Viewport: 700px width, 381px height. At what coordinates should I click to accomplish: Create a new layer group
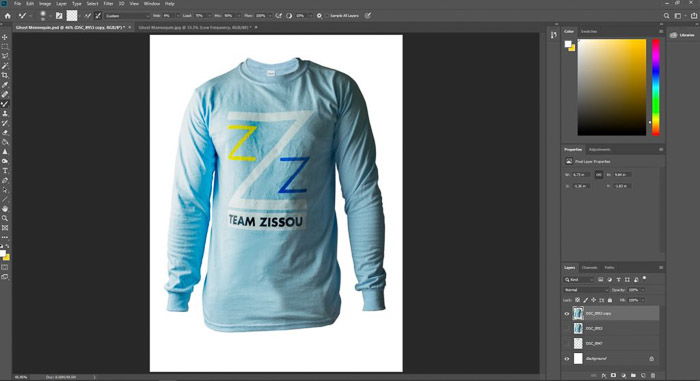(633, 376)
